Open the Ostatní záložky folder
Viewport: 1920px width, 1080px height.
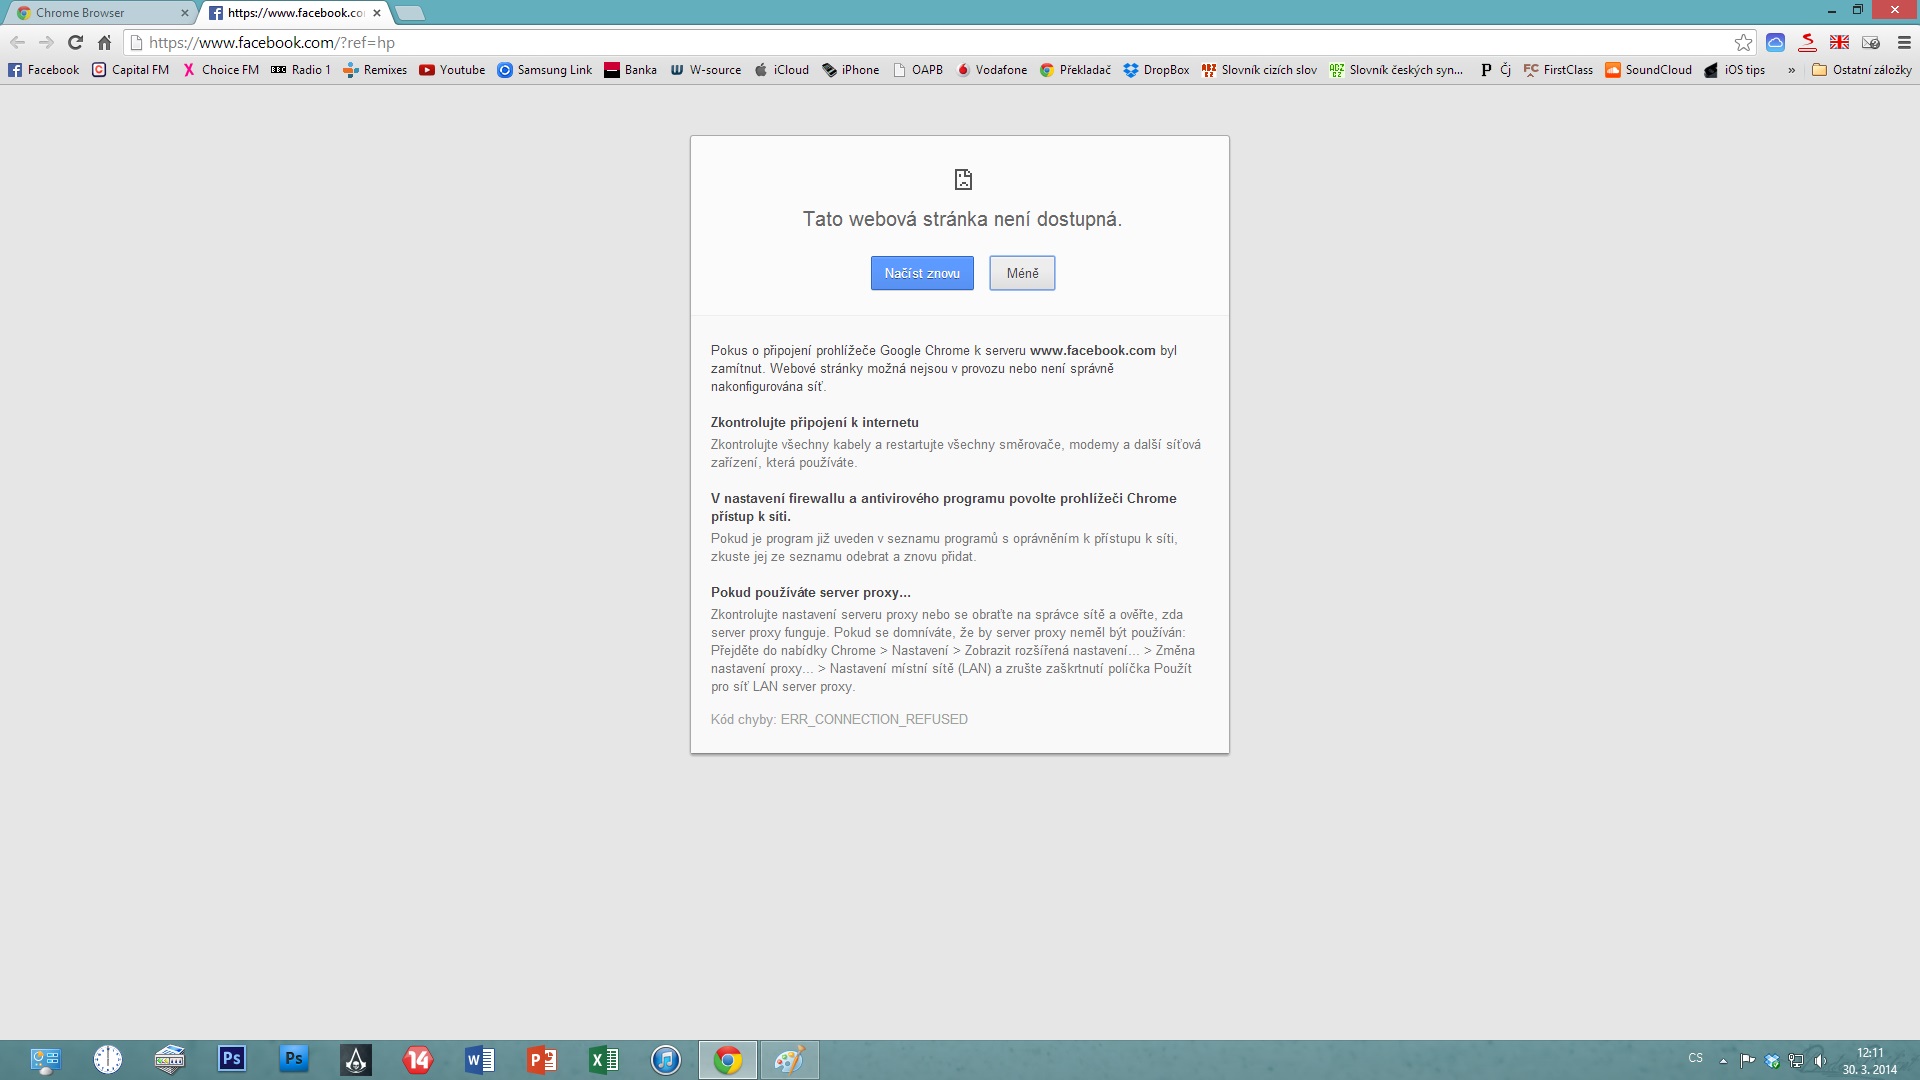pyautogui.click(x=1862, y=70)
